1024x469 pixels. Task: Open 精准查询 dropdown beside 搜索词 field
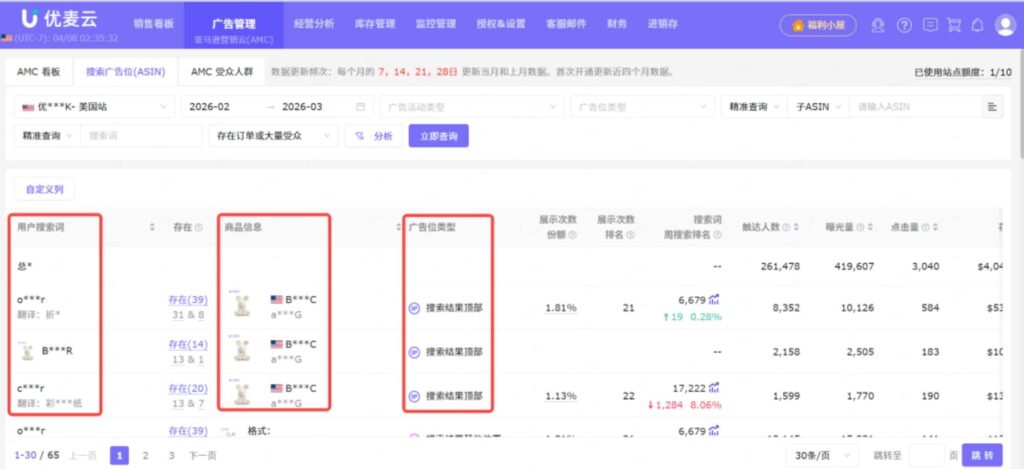[48, 136]
